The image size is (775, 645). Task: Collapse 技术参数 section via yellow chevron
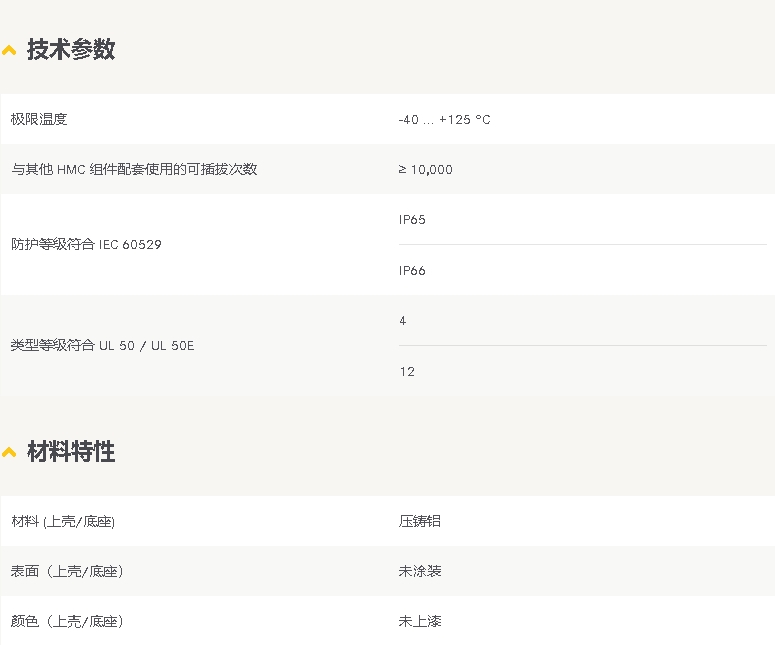10,50
